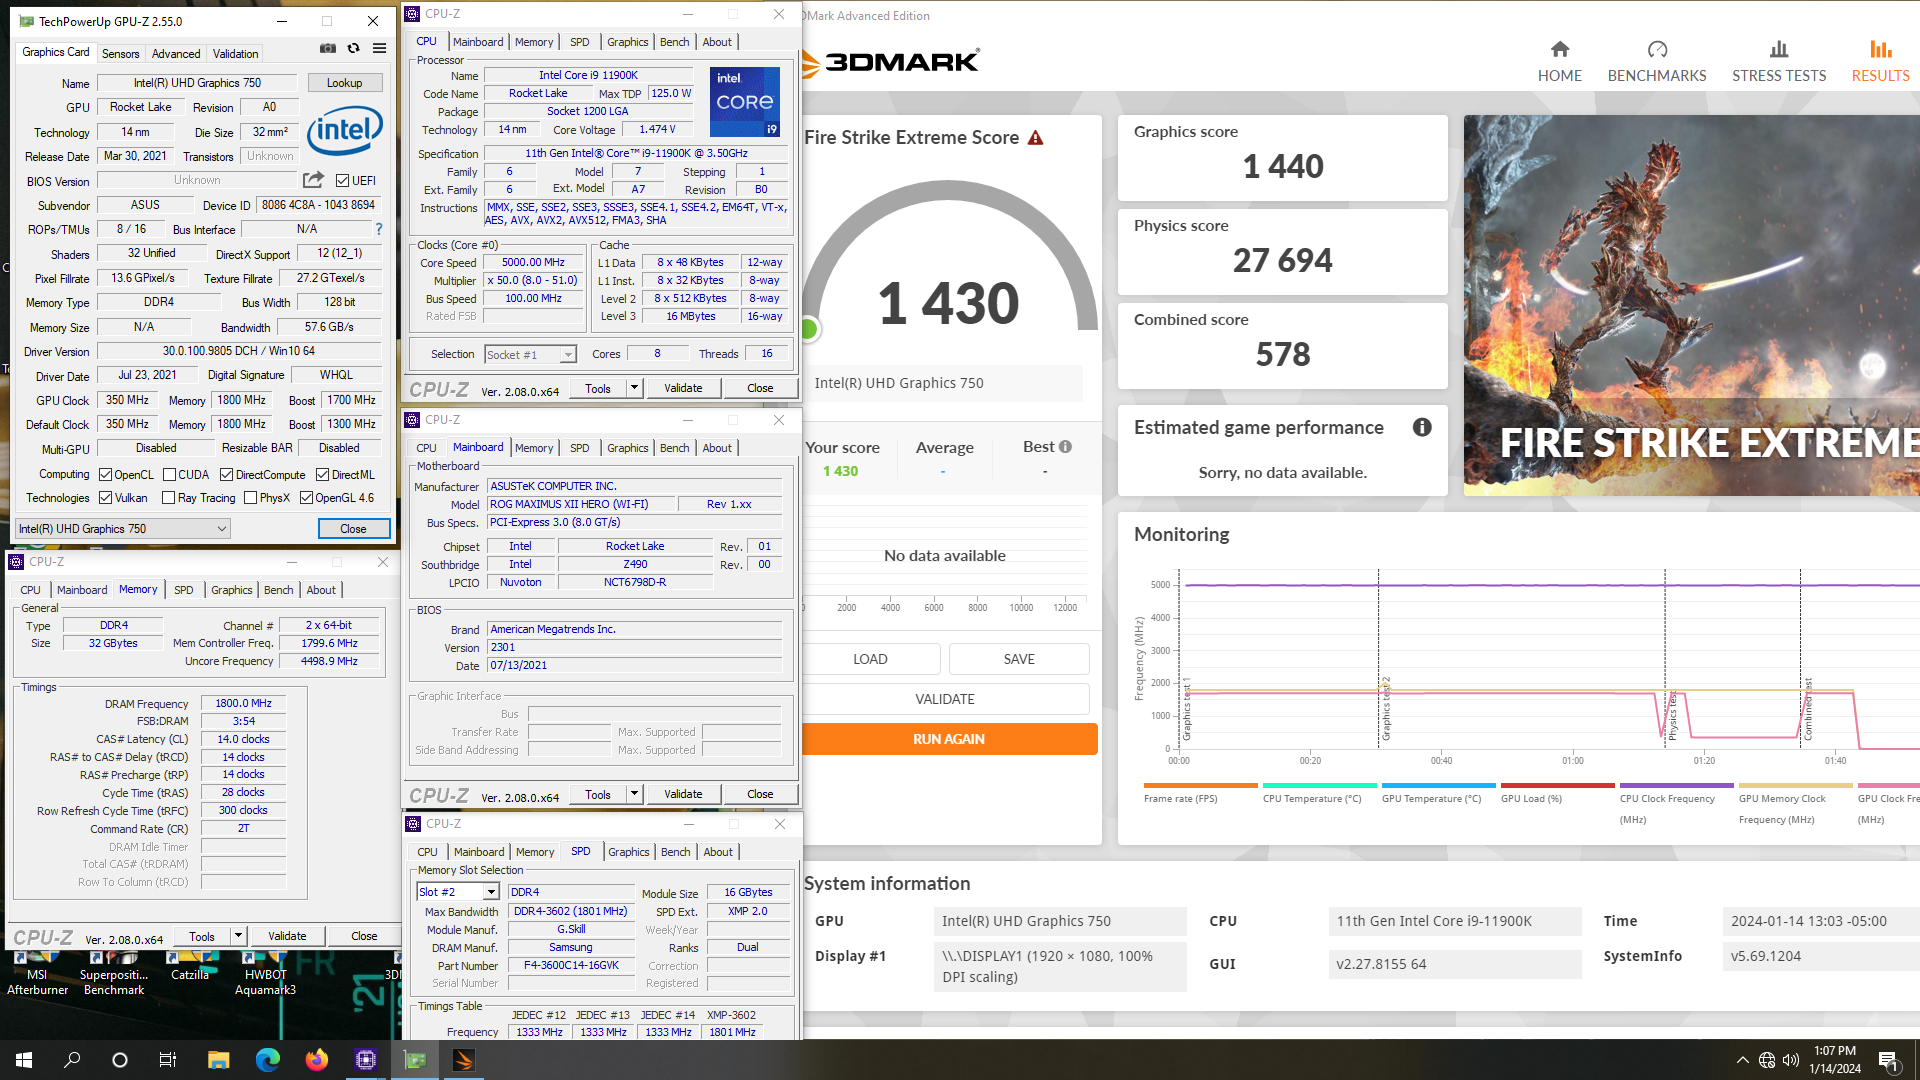1920x1080 pixels.
Task: Click the GPU-Z refresh icon
Action: pyautogui.click(x=353, y=48)
